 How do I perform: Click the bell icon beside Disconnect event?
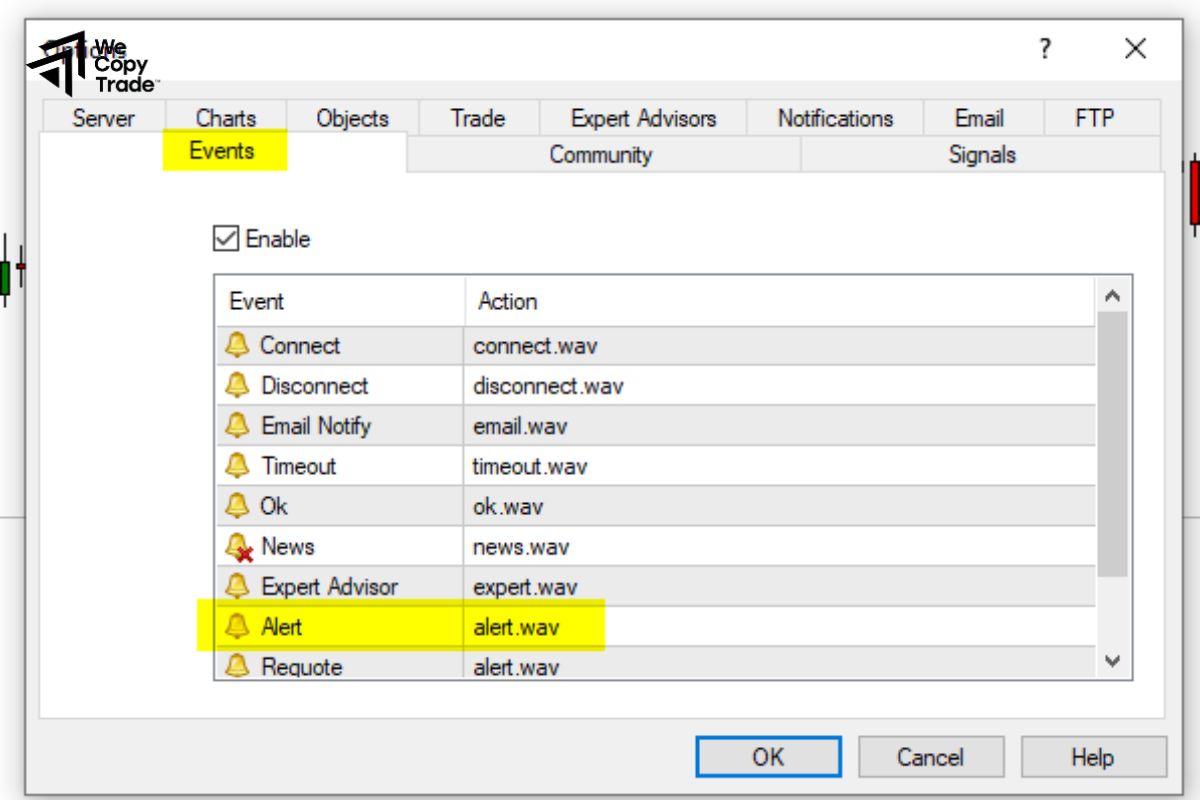(x=239, y=385)
